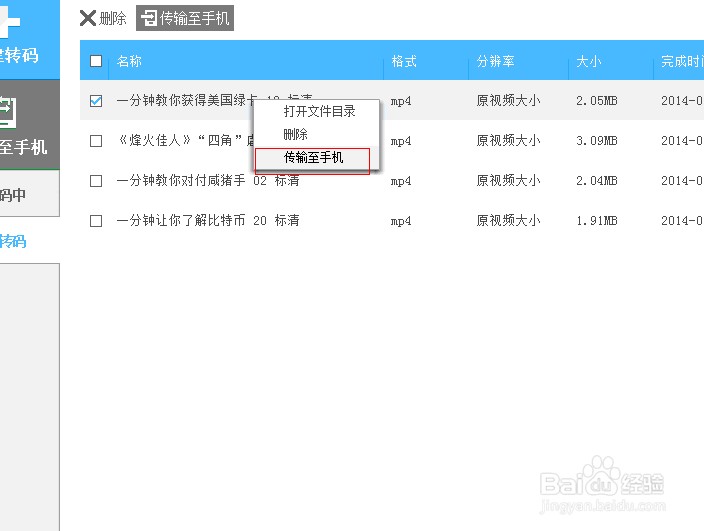The height and width of the screenshot is (531, 704).
Task: Click 原视频大小 in the 3.09MB row
Action: pos(508,141)
